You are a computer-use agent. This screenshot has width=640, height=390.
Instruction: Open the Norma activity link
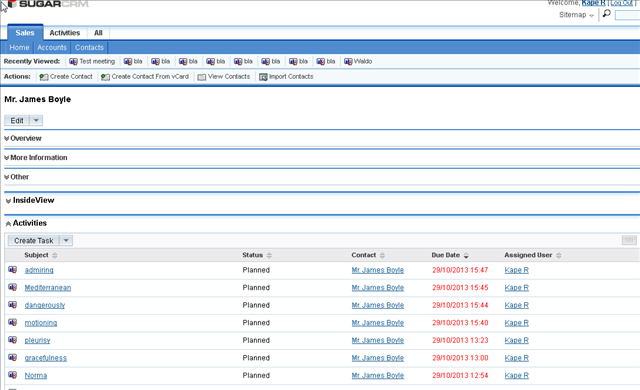pos(36,375)
